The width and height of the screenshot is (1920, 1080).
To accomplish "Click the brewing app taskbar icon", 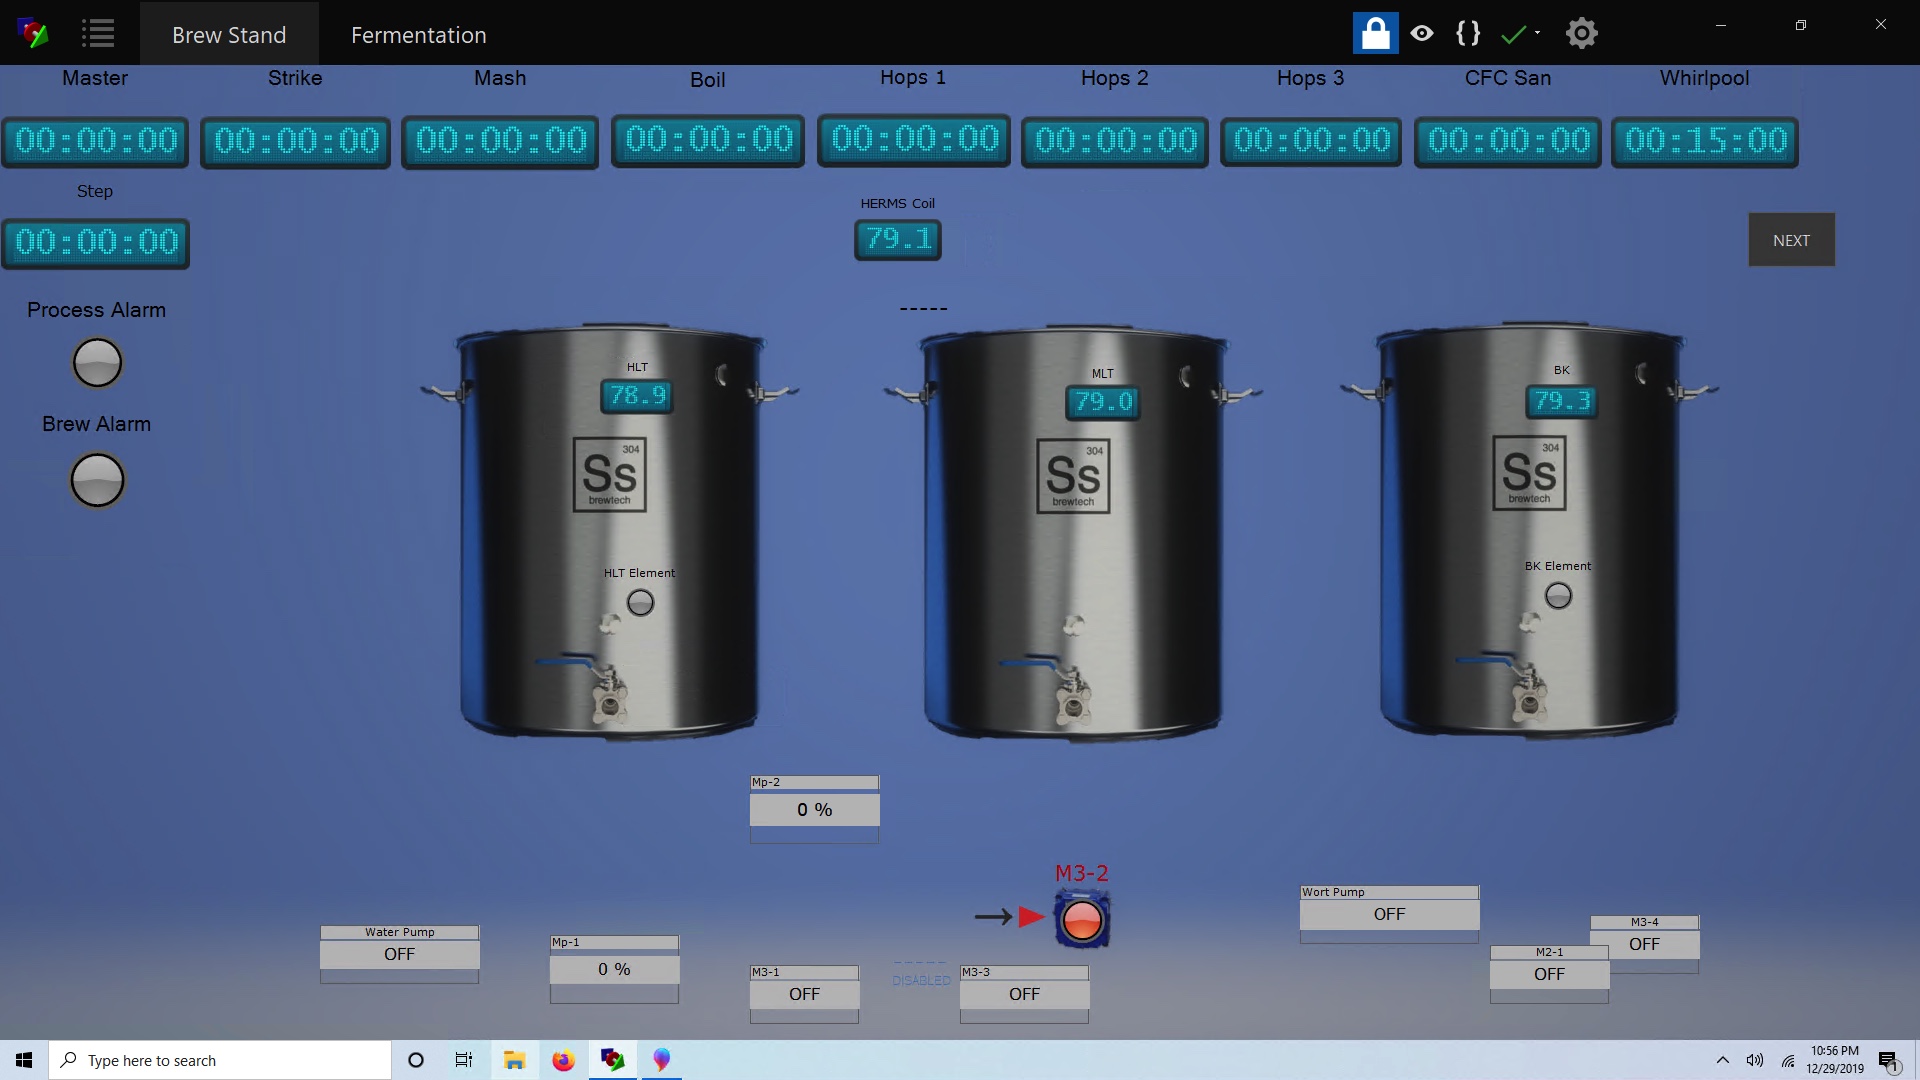I will (612, 1060).
